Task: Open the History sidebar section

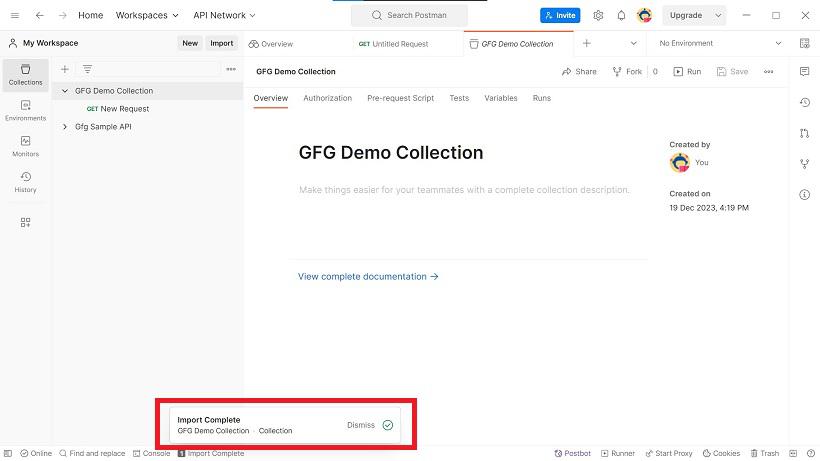Action: pos(25,182)
